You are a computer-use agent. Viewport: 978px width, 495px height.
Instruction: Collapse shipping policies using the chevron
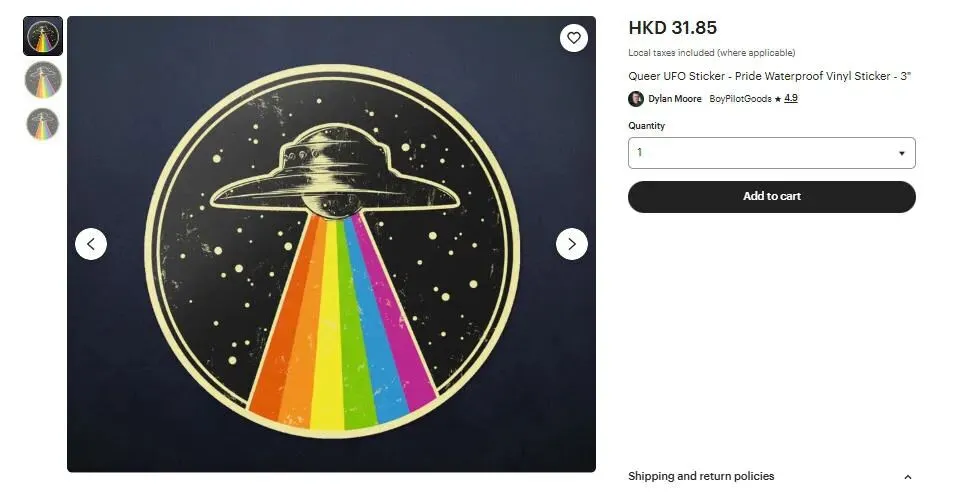click(908, 477)
